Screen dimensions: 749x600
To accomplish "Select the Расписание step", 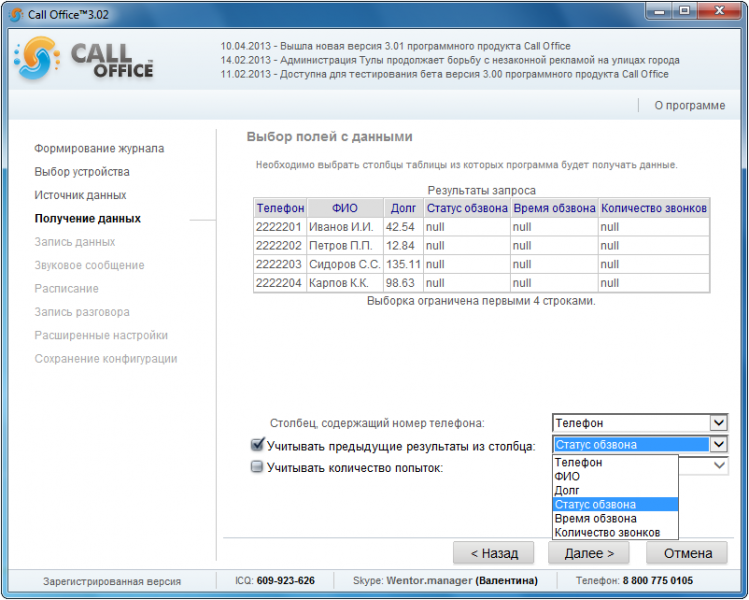I will pos(66,289).
